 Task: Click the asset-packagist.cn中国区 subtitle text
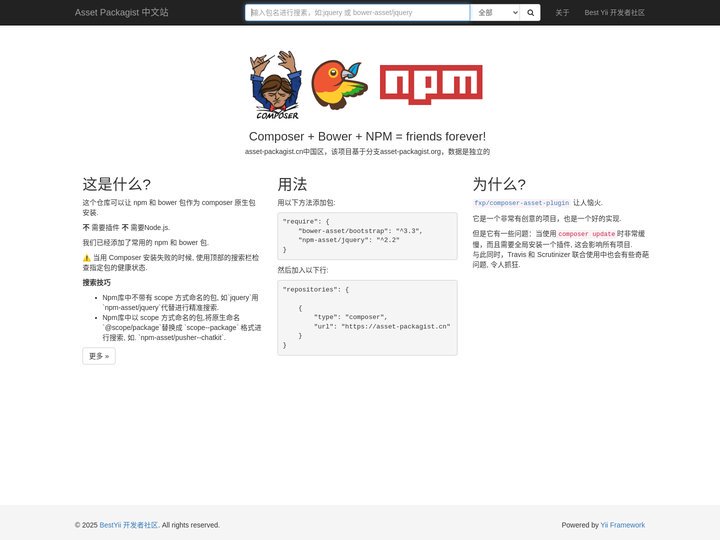pyautogui.click(x=367, y=152)
